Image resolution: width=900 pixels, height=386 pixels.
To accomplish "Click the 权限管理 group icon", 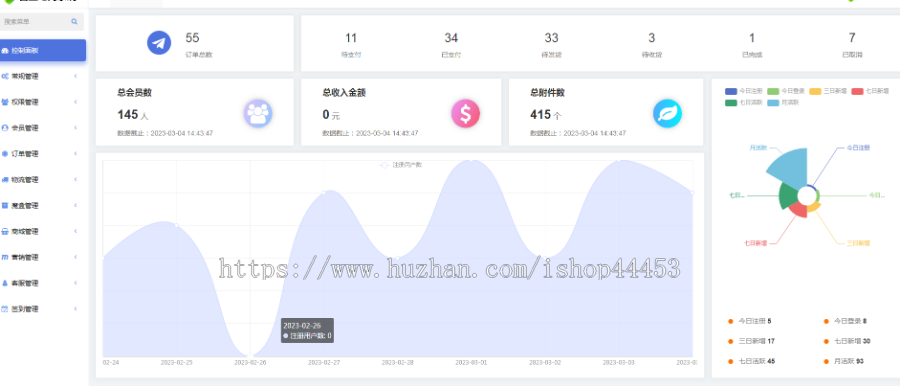I will pos(5,102).
